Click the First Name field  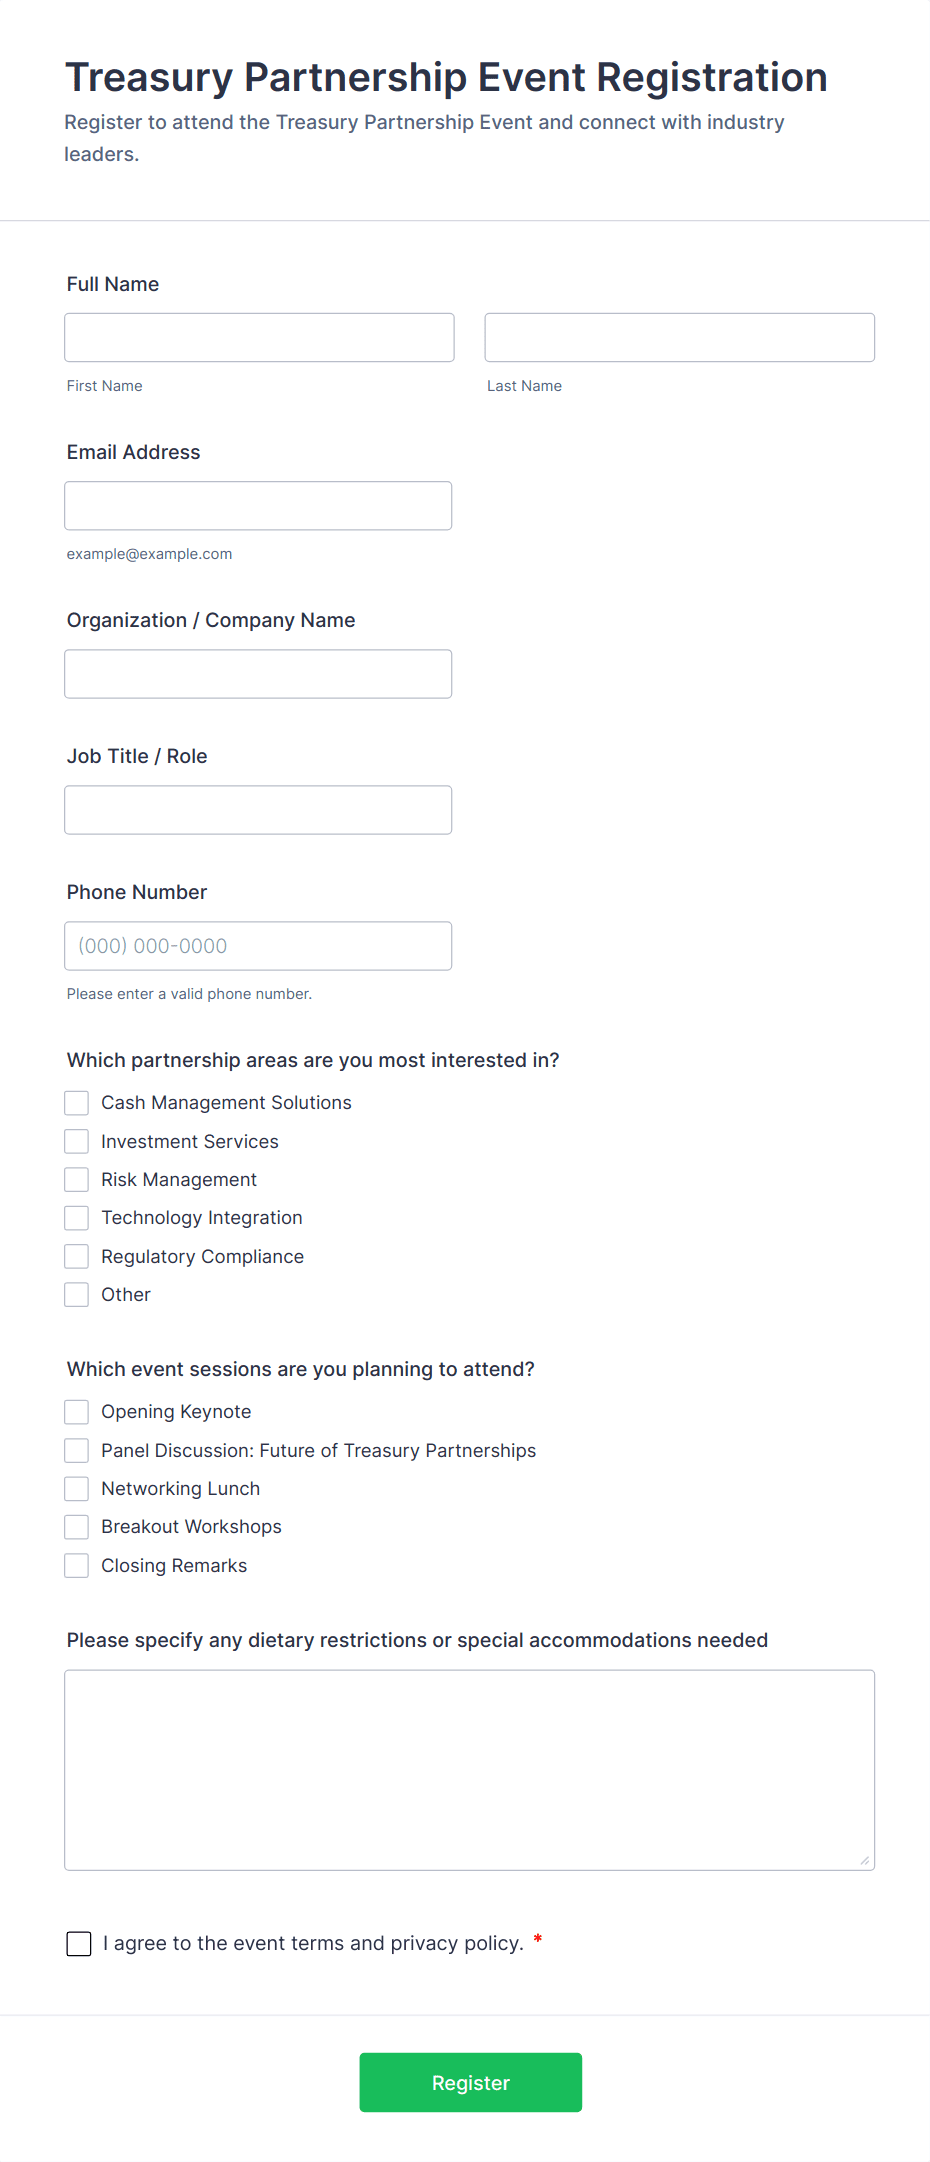(x=258, y=337)
